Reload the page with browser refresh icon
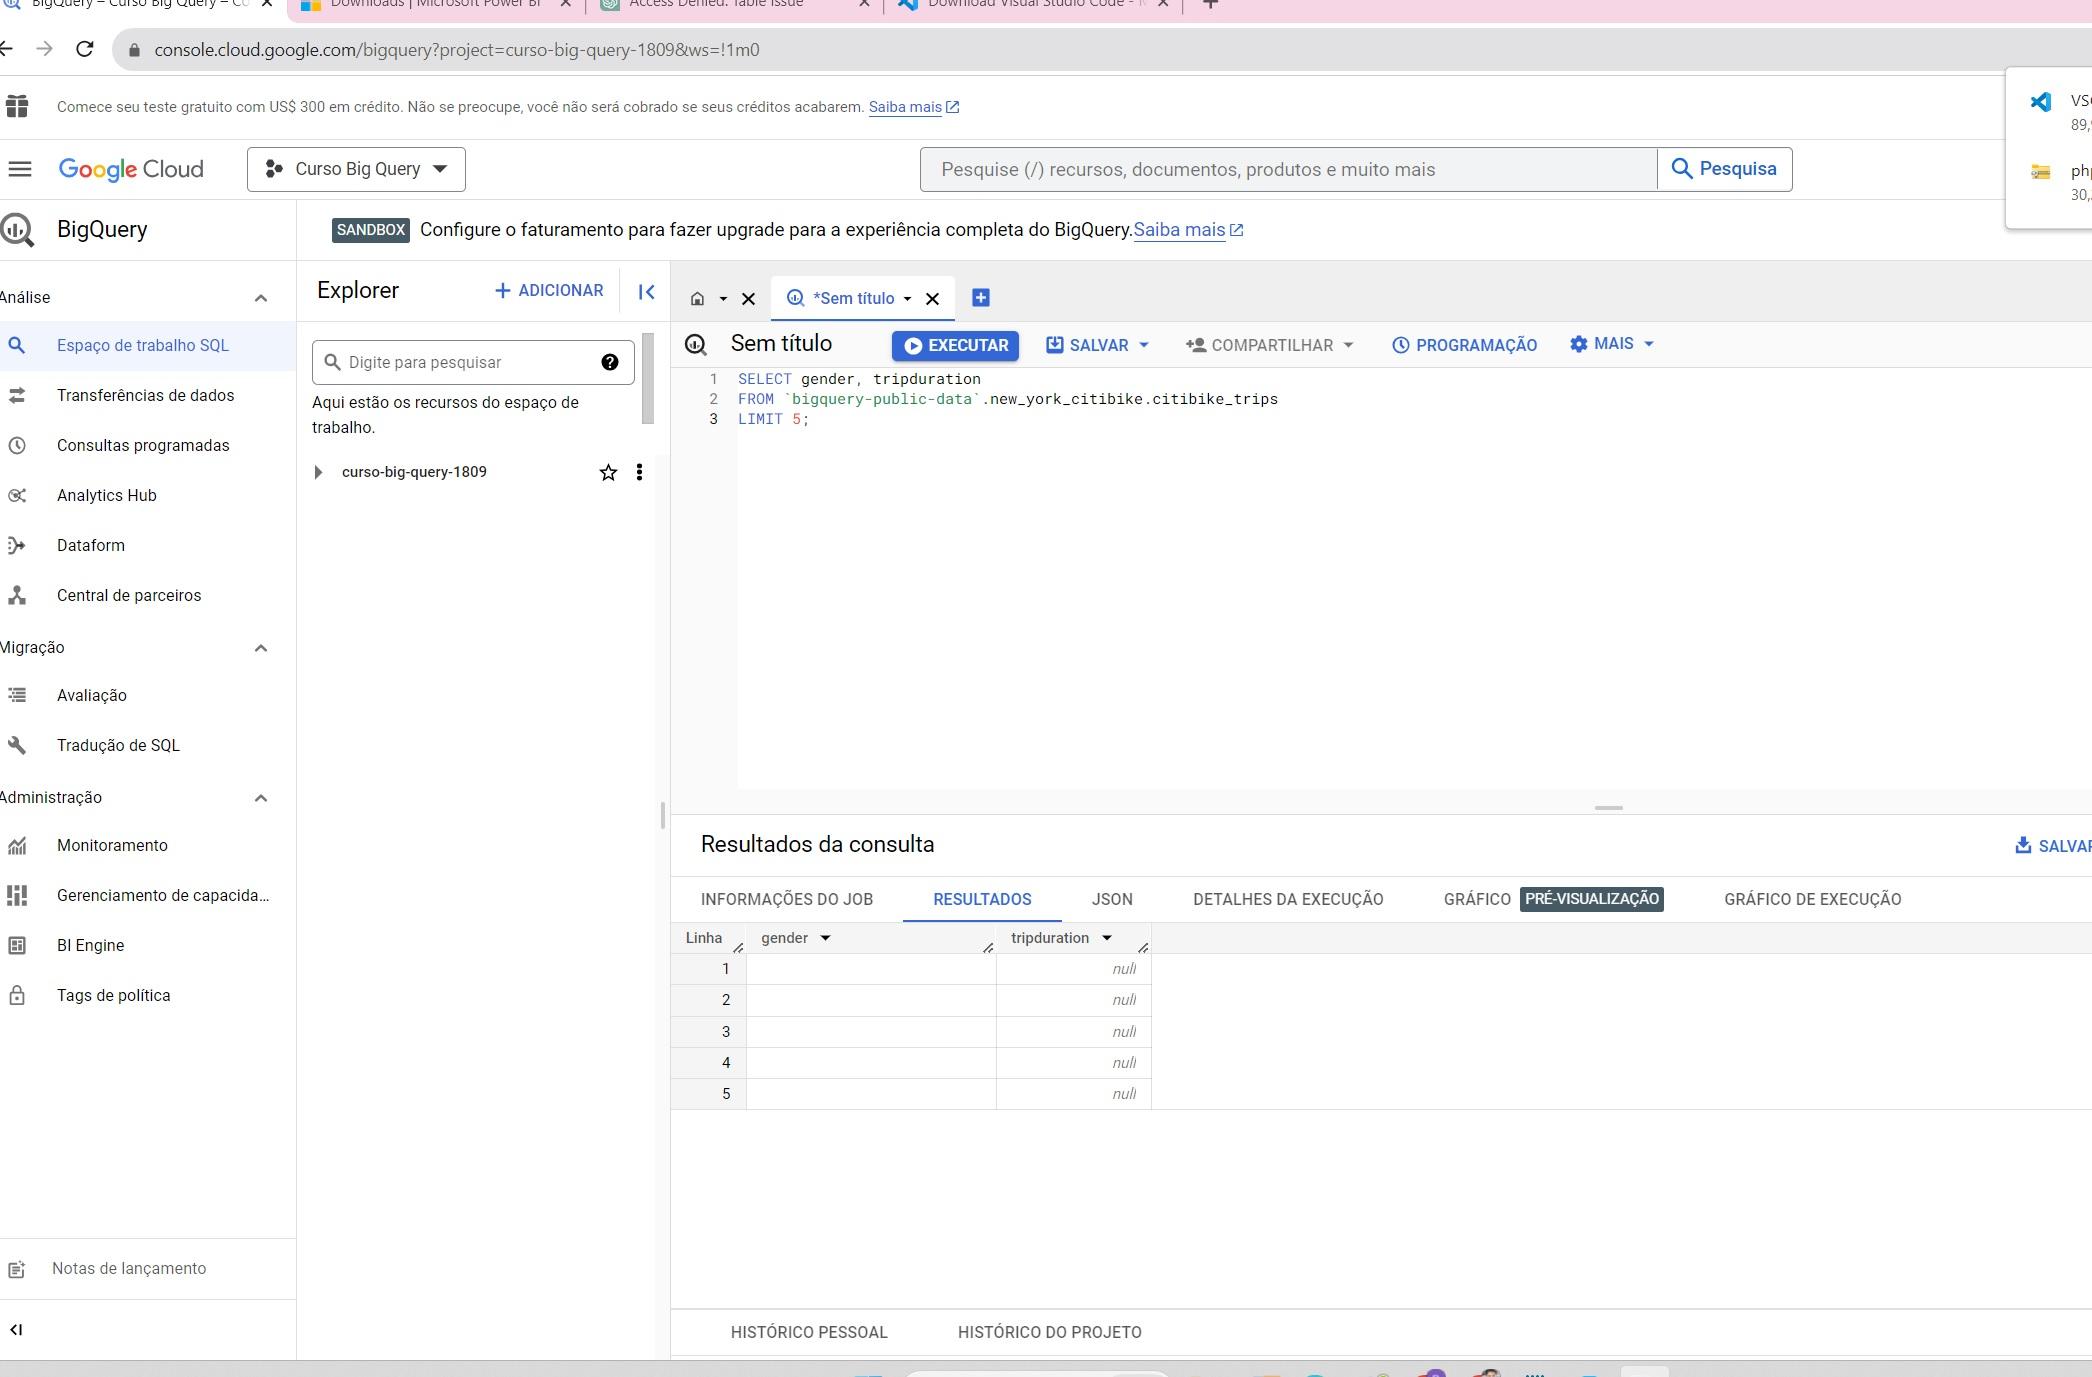Screen dimensions: 2092x1377 [85, 49]
